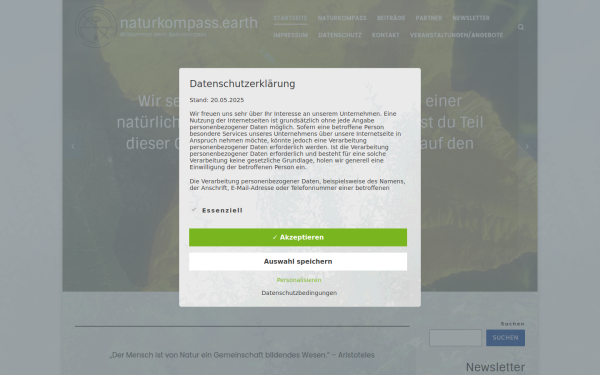The image size is (600, 375).
Task: Open the Kontakt menu item
Action: [x=386, y=35]
